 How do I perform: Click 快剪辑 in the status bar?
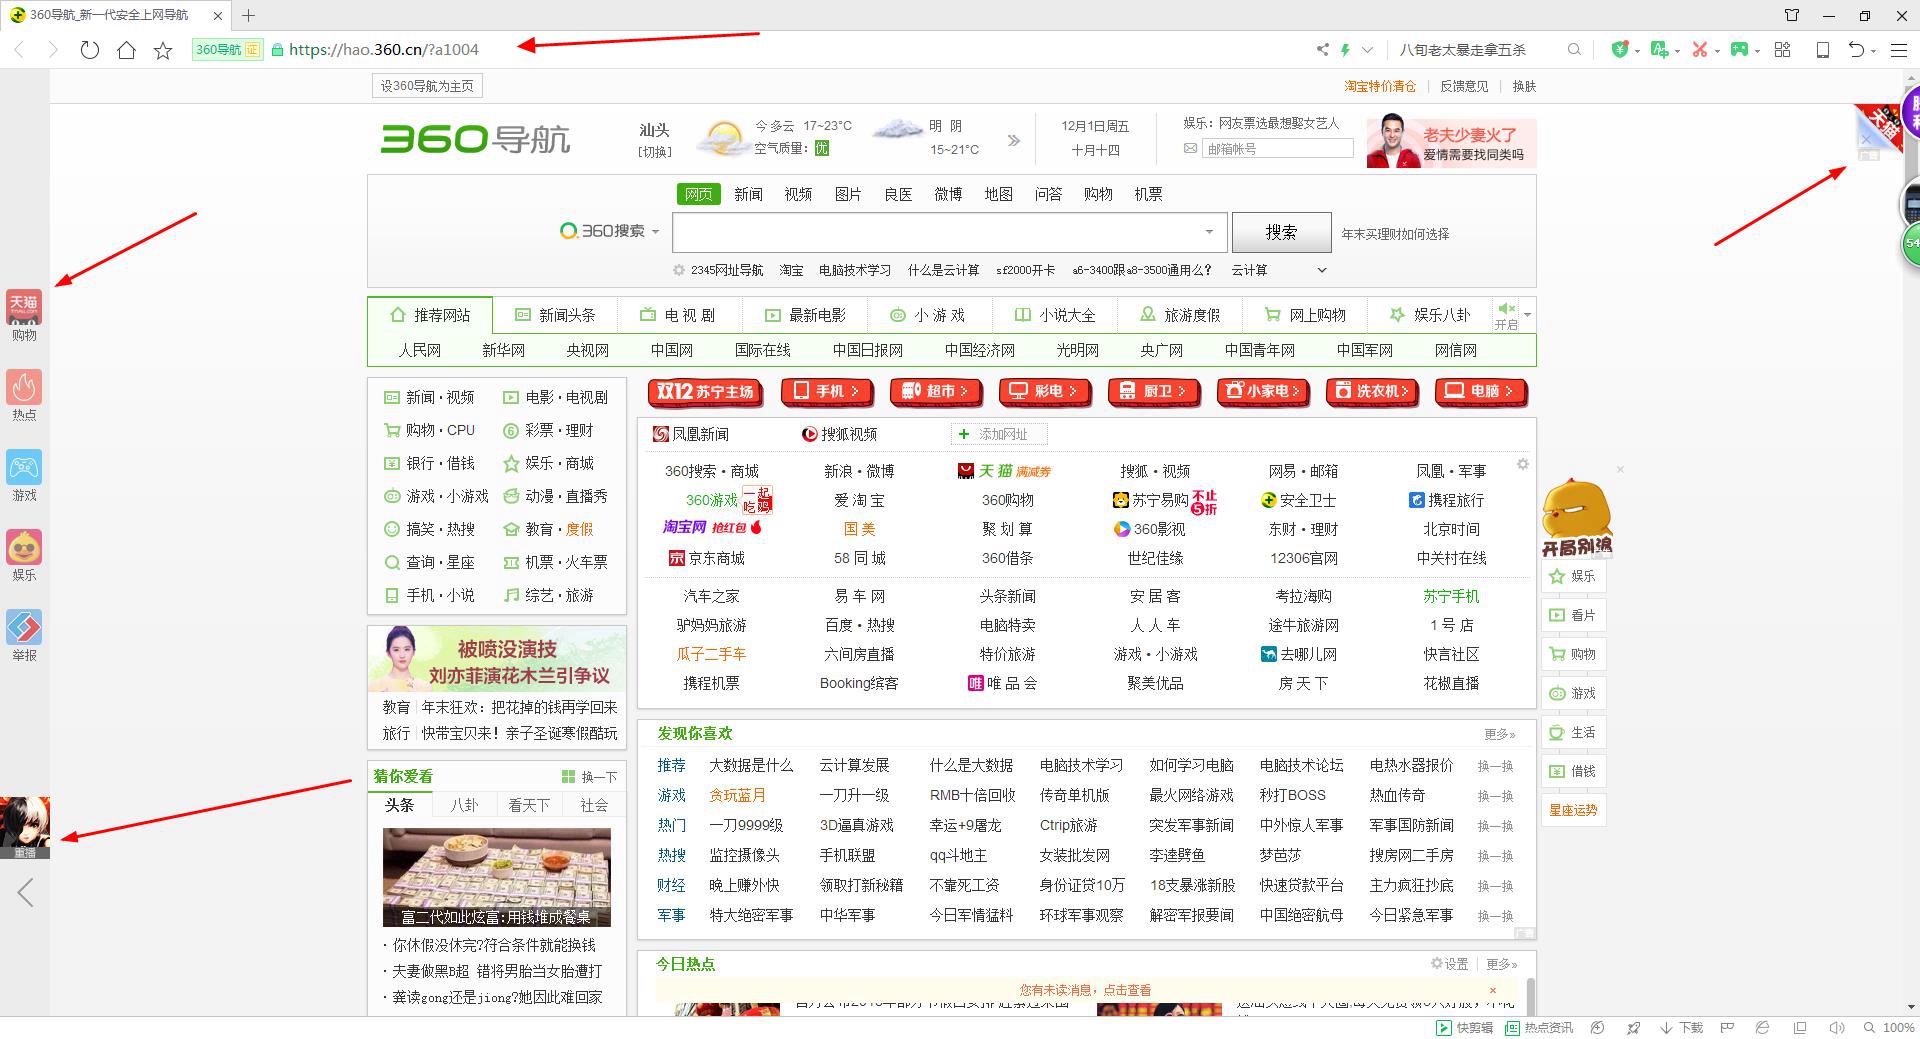click(x=1464, y=1027)
